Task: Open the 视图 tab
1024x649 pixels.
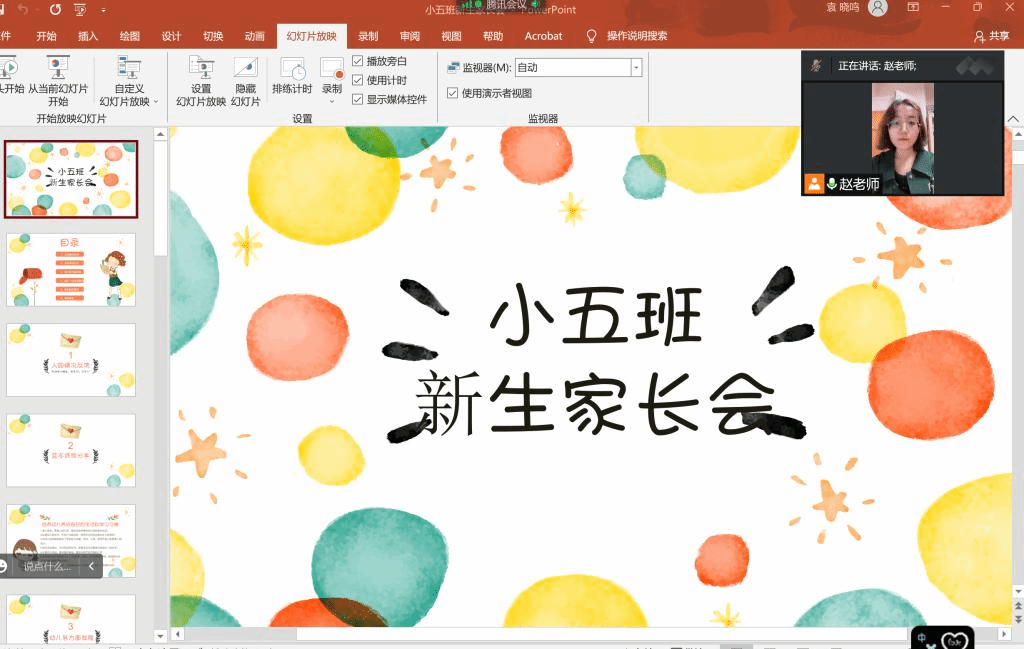Action: pyautogui.click(x=451, y=36)
